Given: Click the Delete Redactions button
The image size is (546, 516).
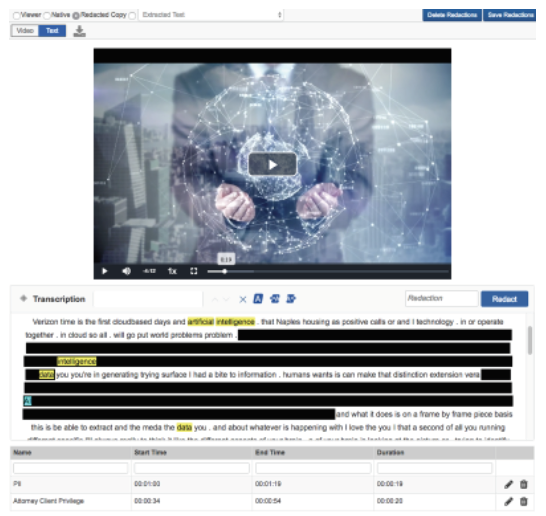Looking at the screenshot, I should pyautogui.click(x=452, y=15).
